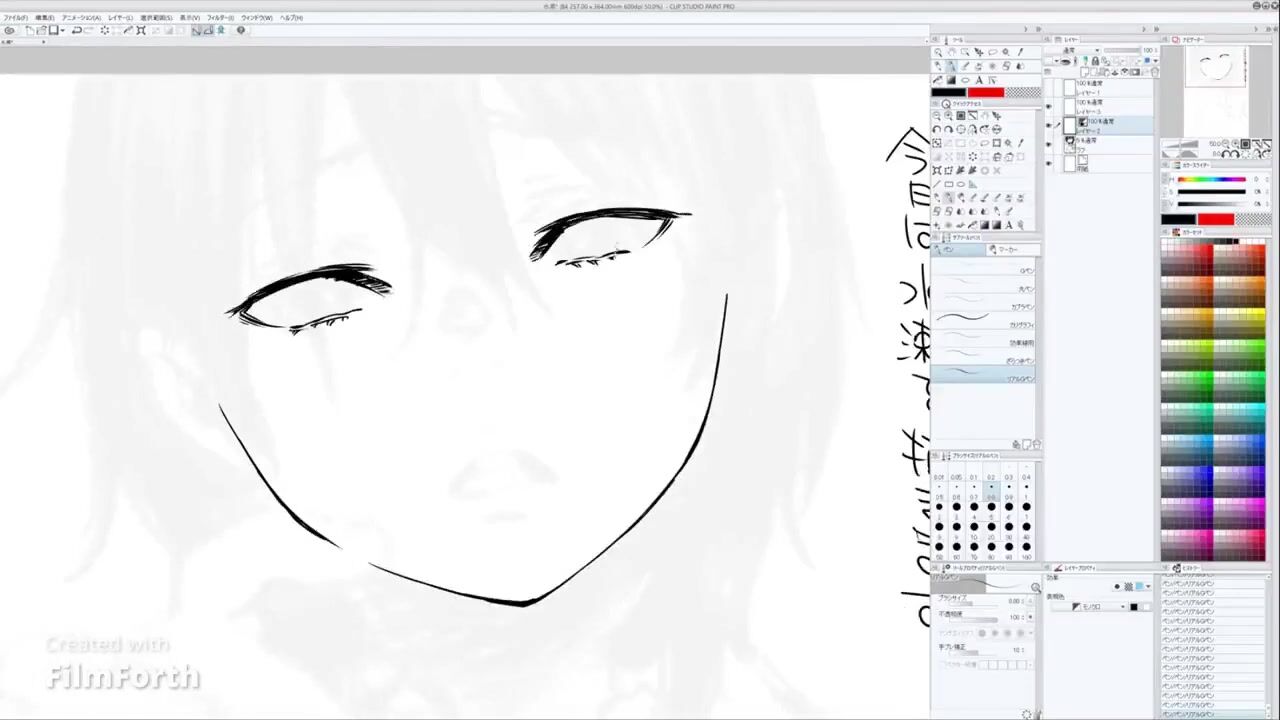Click the Clip Studio logo icon
The image size is (1280, 720).
9,30
